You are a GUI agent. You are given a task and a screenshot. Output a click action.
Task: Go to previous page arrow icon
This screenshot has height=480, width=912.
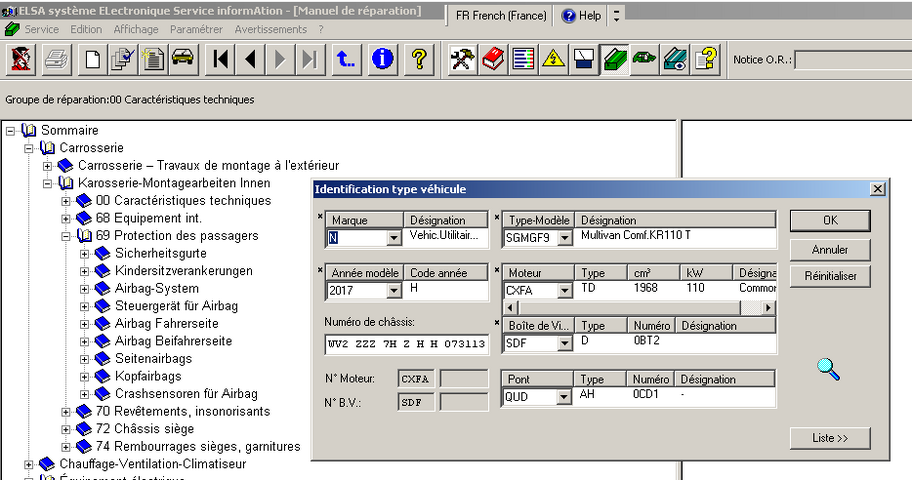coord(251,59)
